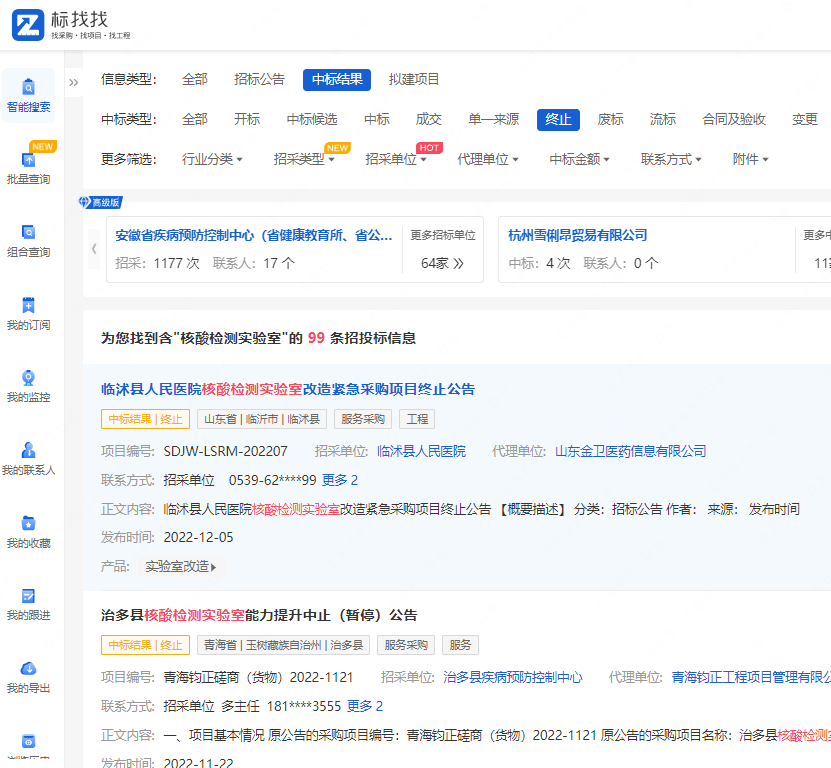
Task: Open the 行业分类 dropdown
Action: [212, 159]
